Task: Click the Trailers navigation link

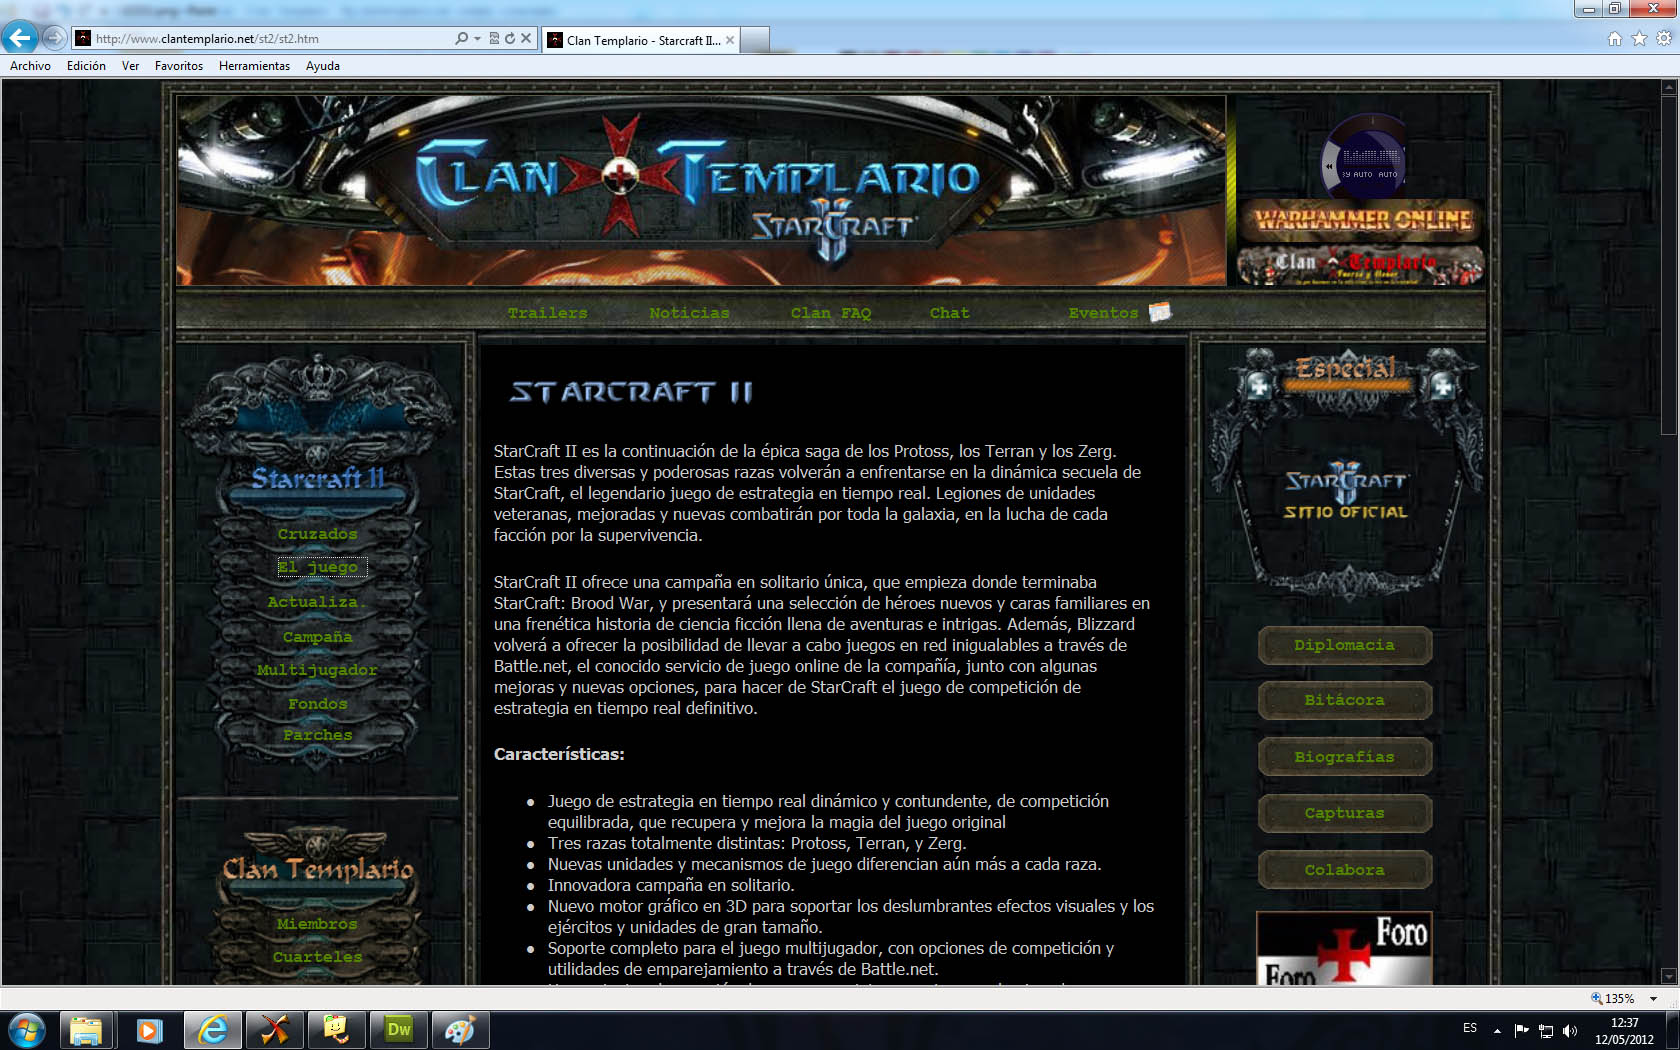Action: (547, 313)
